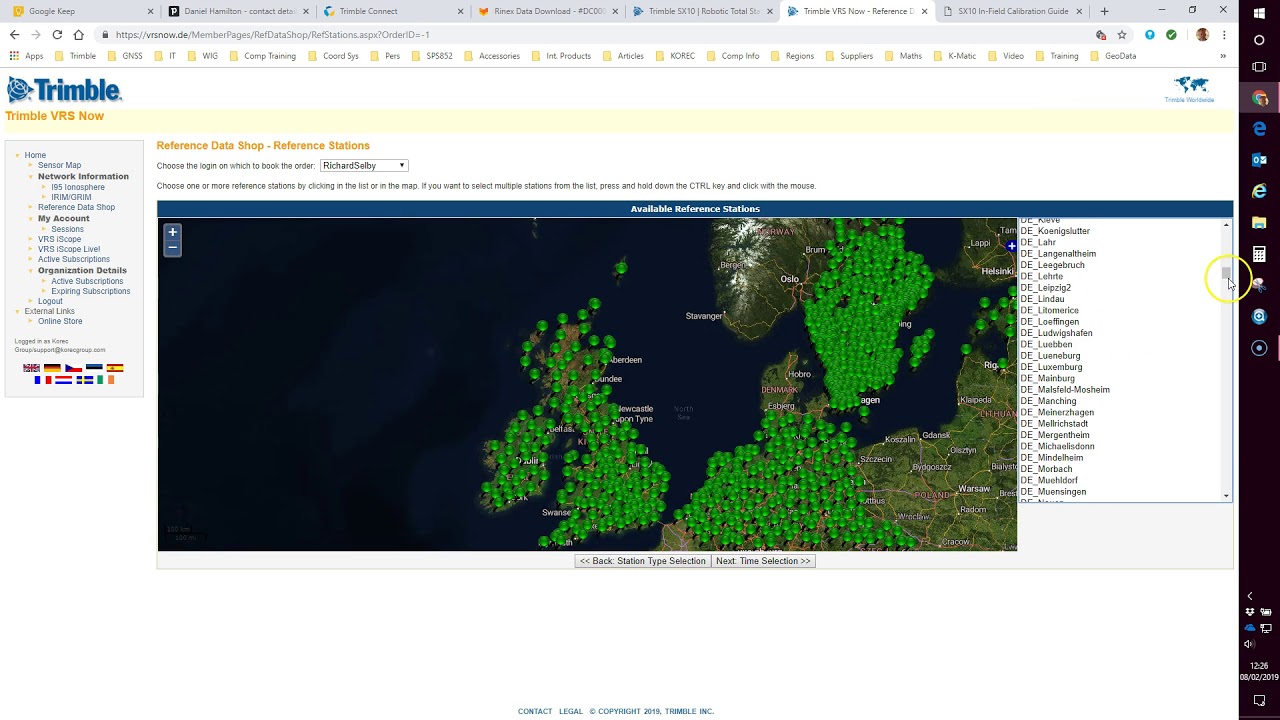Switch language to German via German flag

[x=52, y=368]
